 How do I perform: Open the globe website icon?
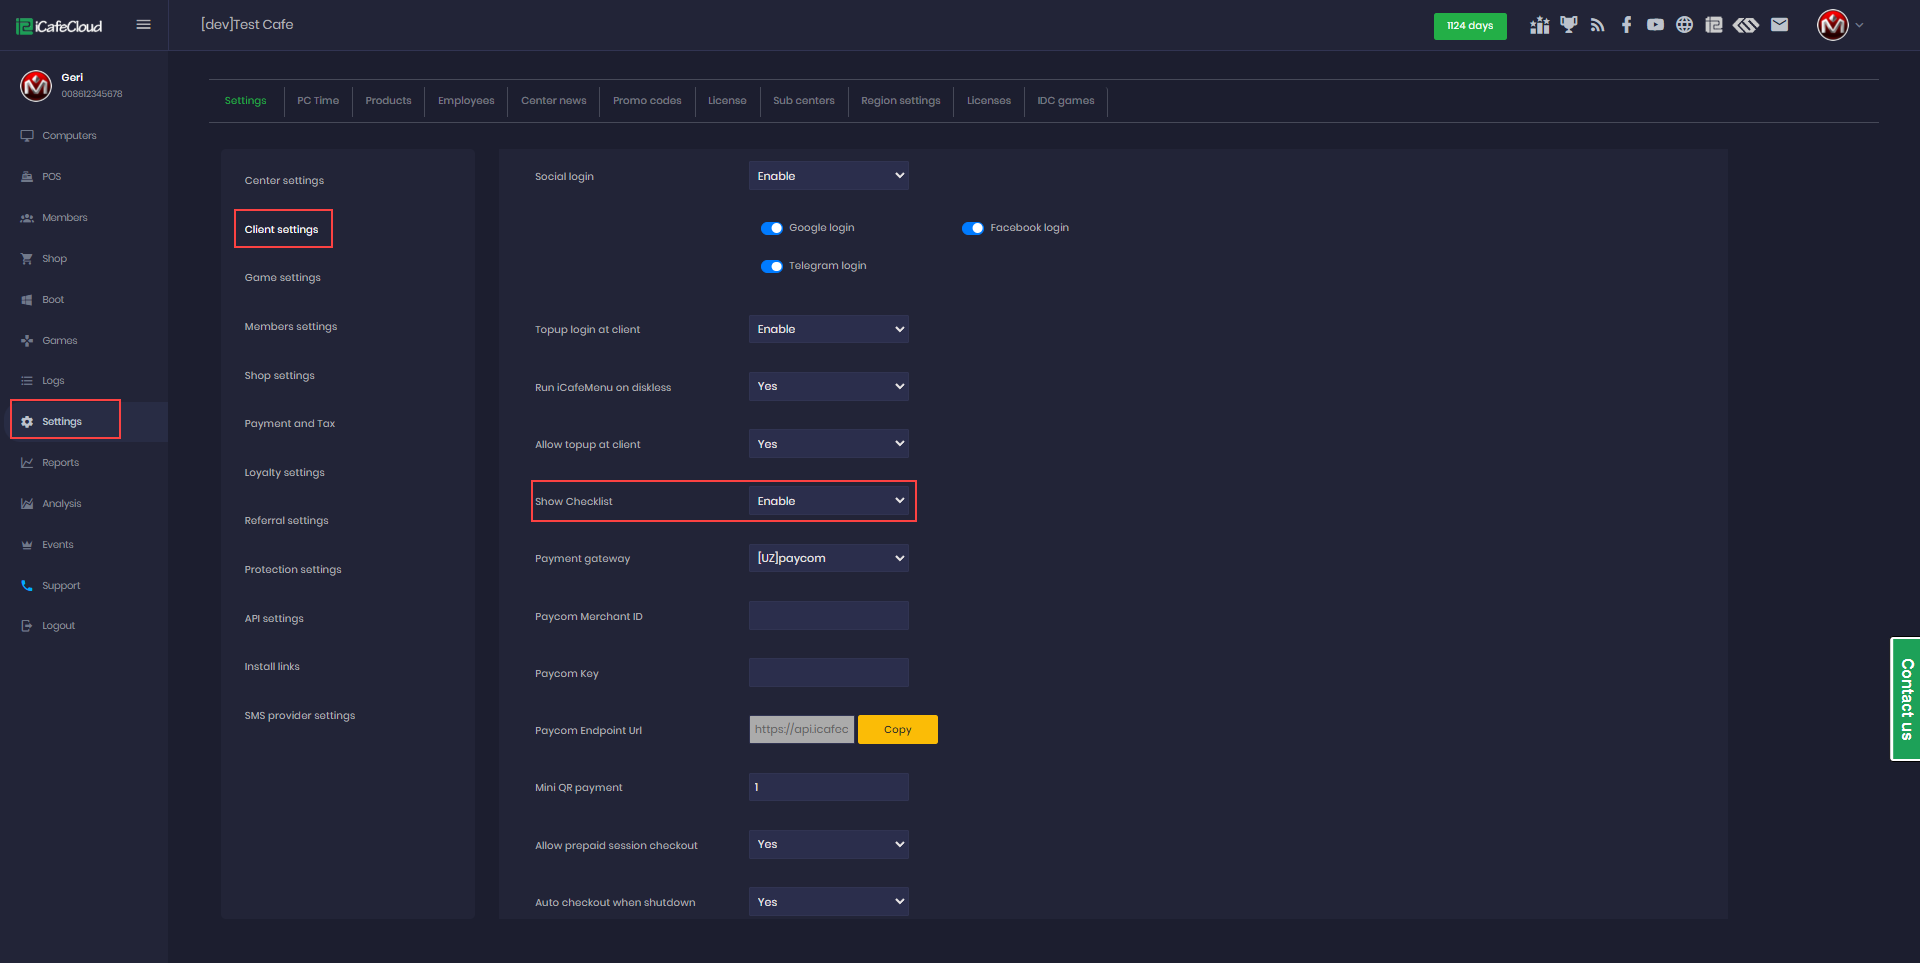coord(1684,25)
